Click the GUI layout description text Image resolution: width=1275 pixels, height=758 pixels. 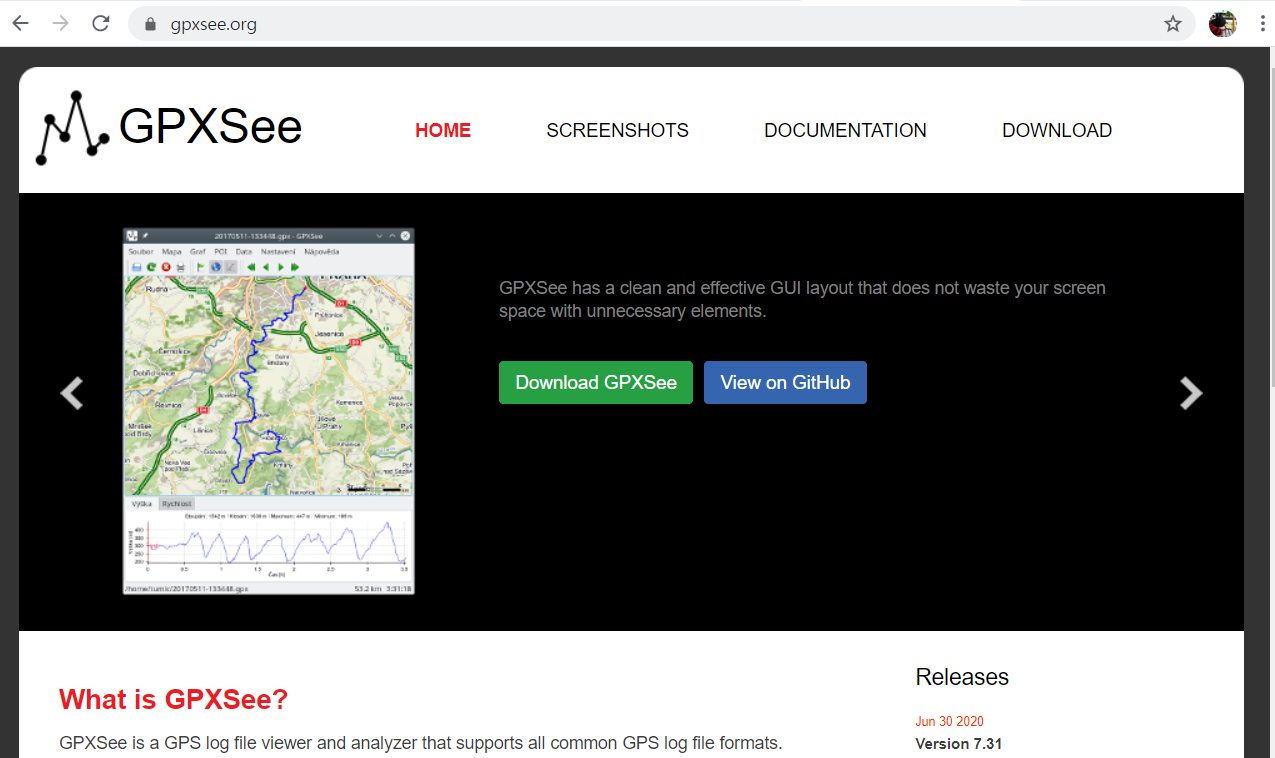pos(802,299)
